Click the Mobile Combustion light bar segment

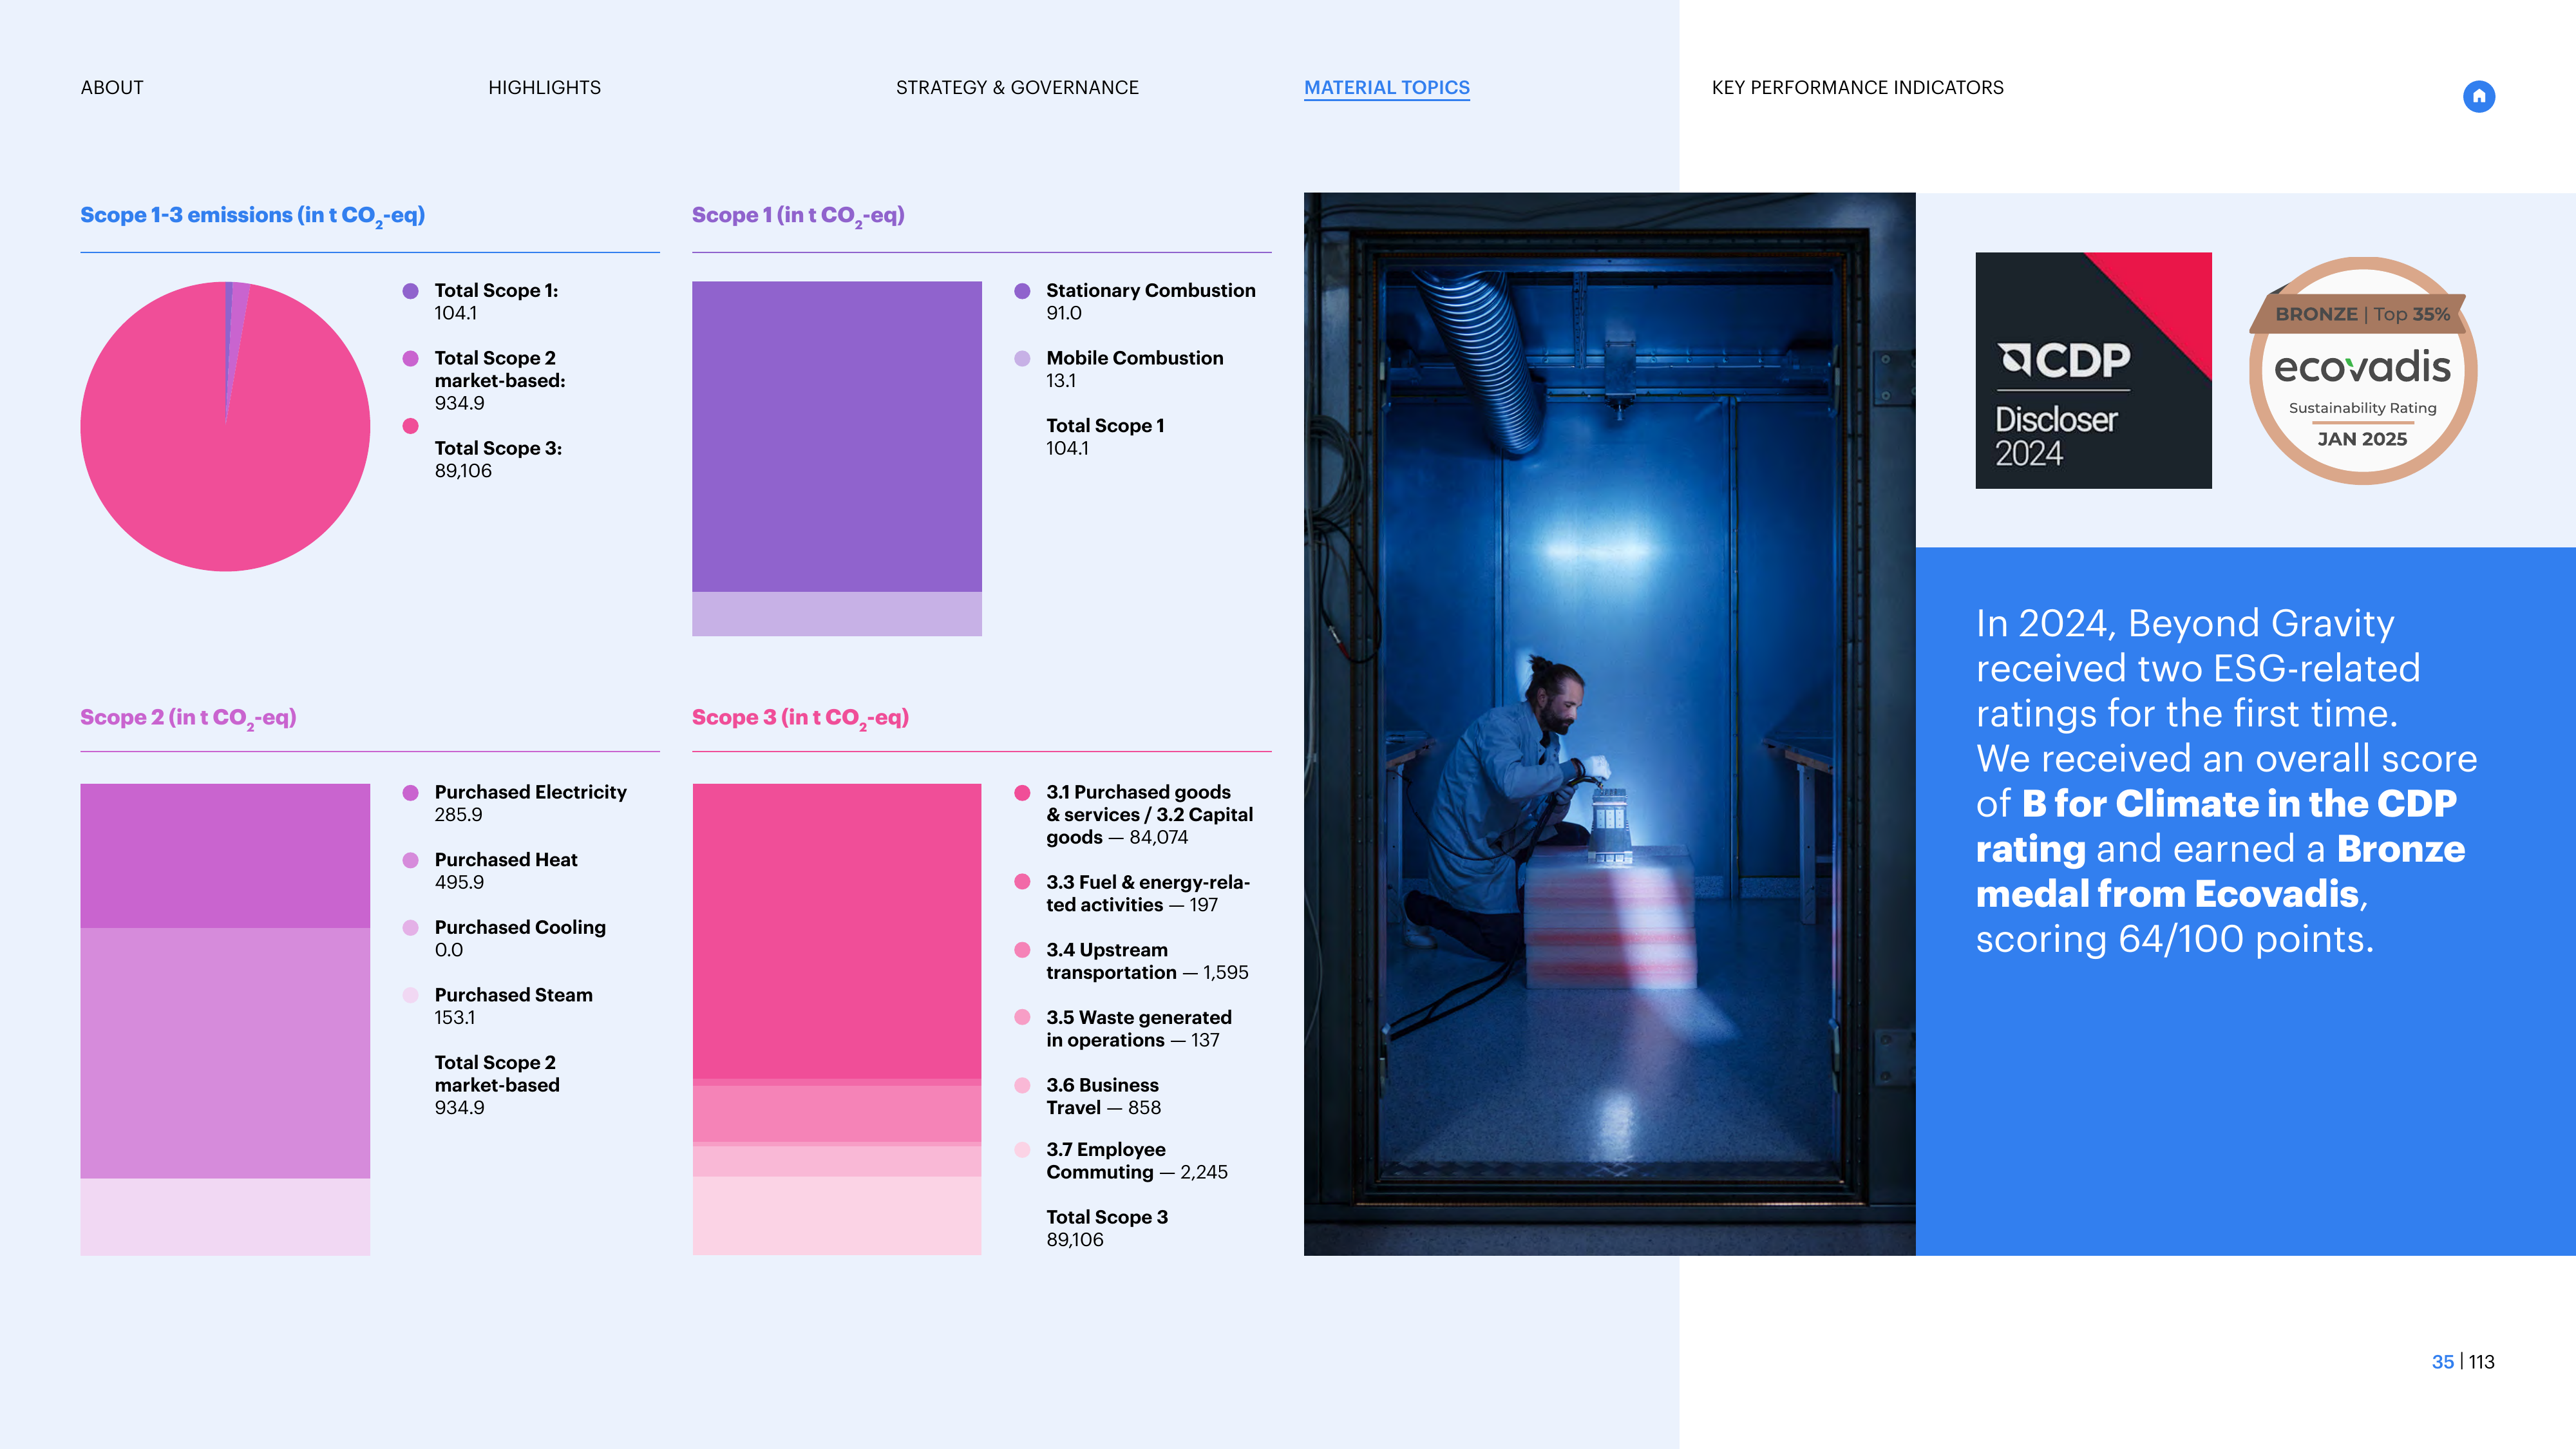[837, 613]
